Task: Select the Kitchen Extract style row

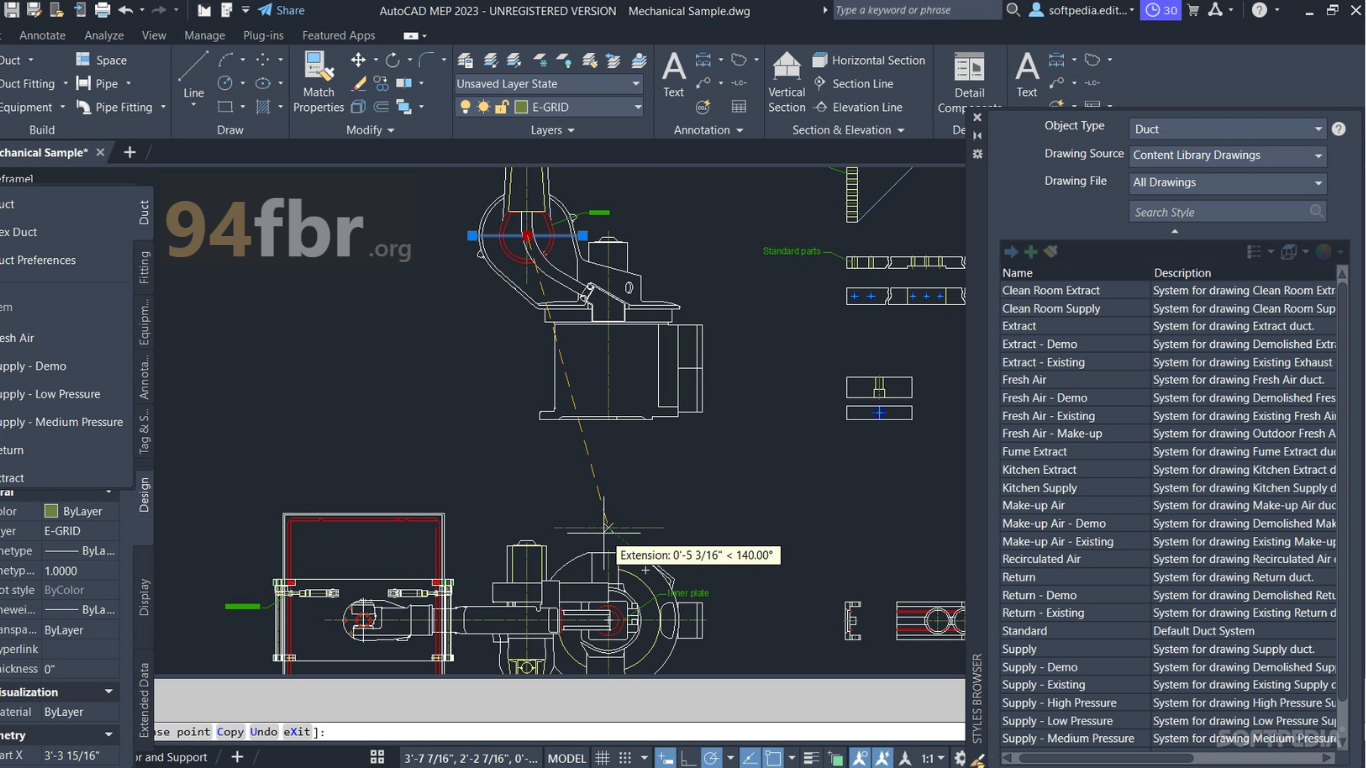Action: [x=1168, y=470]
